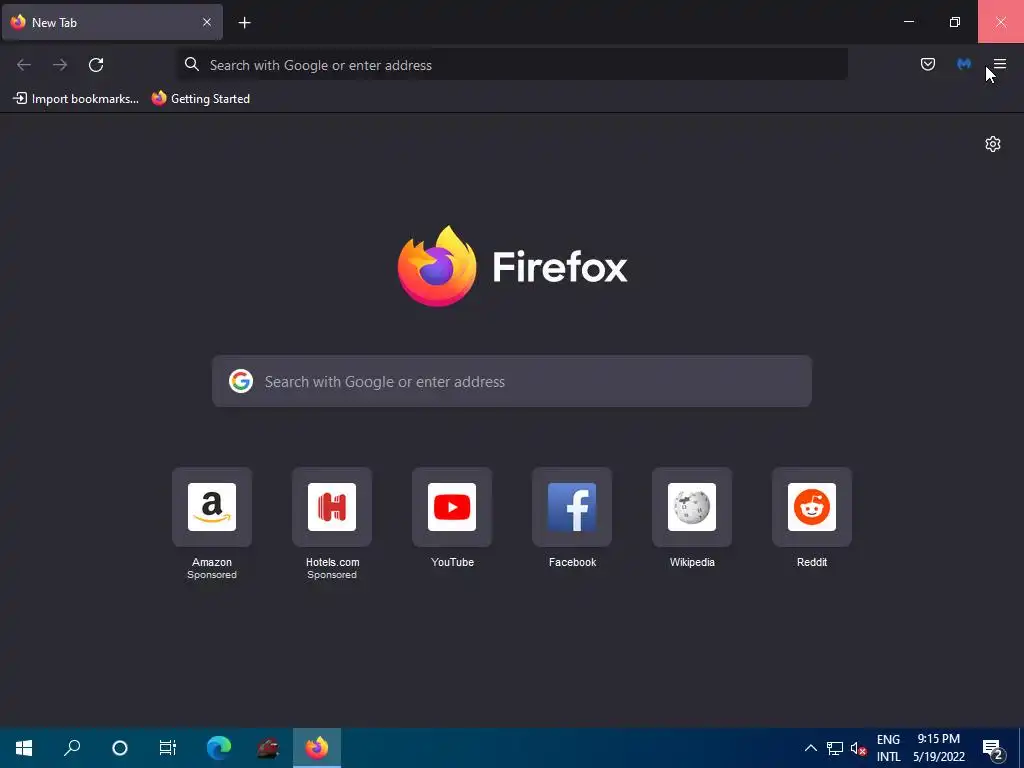Personalize new tab with gear icon

(x=993, y=144)
